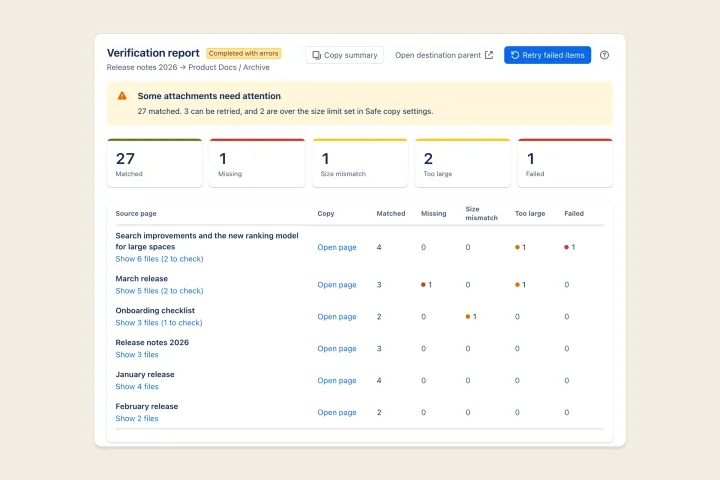
Task: Open destination parent link
Action: point(444,55)
